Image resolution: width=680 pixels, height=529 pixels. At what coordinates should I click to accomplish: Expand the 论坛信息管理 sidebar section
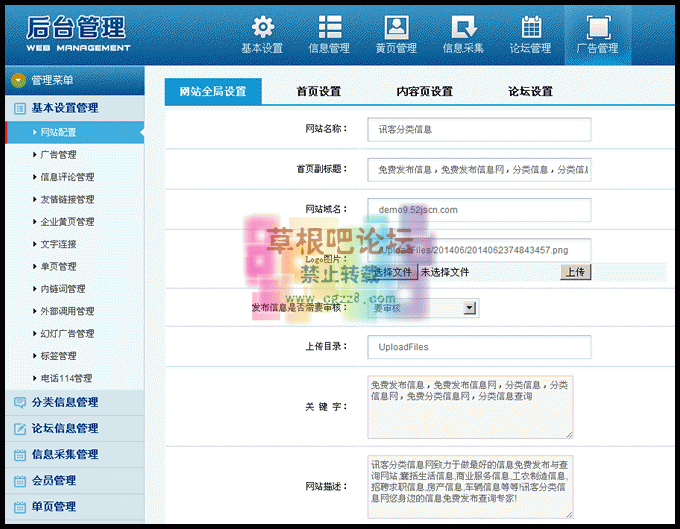[65, 428]
